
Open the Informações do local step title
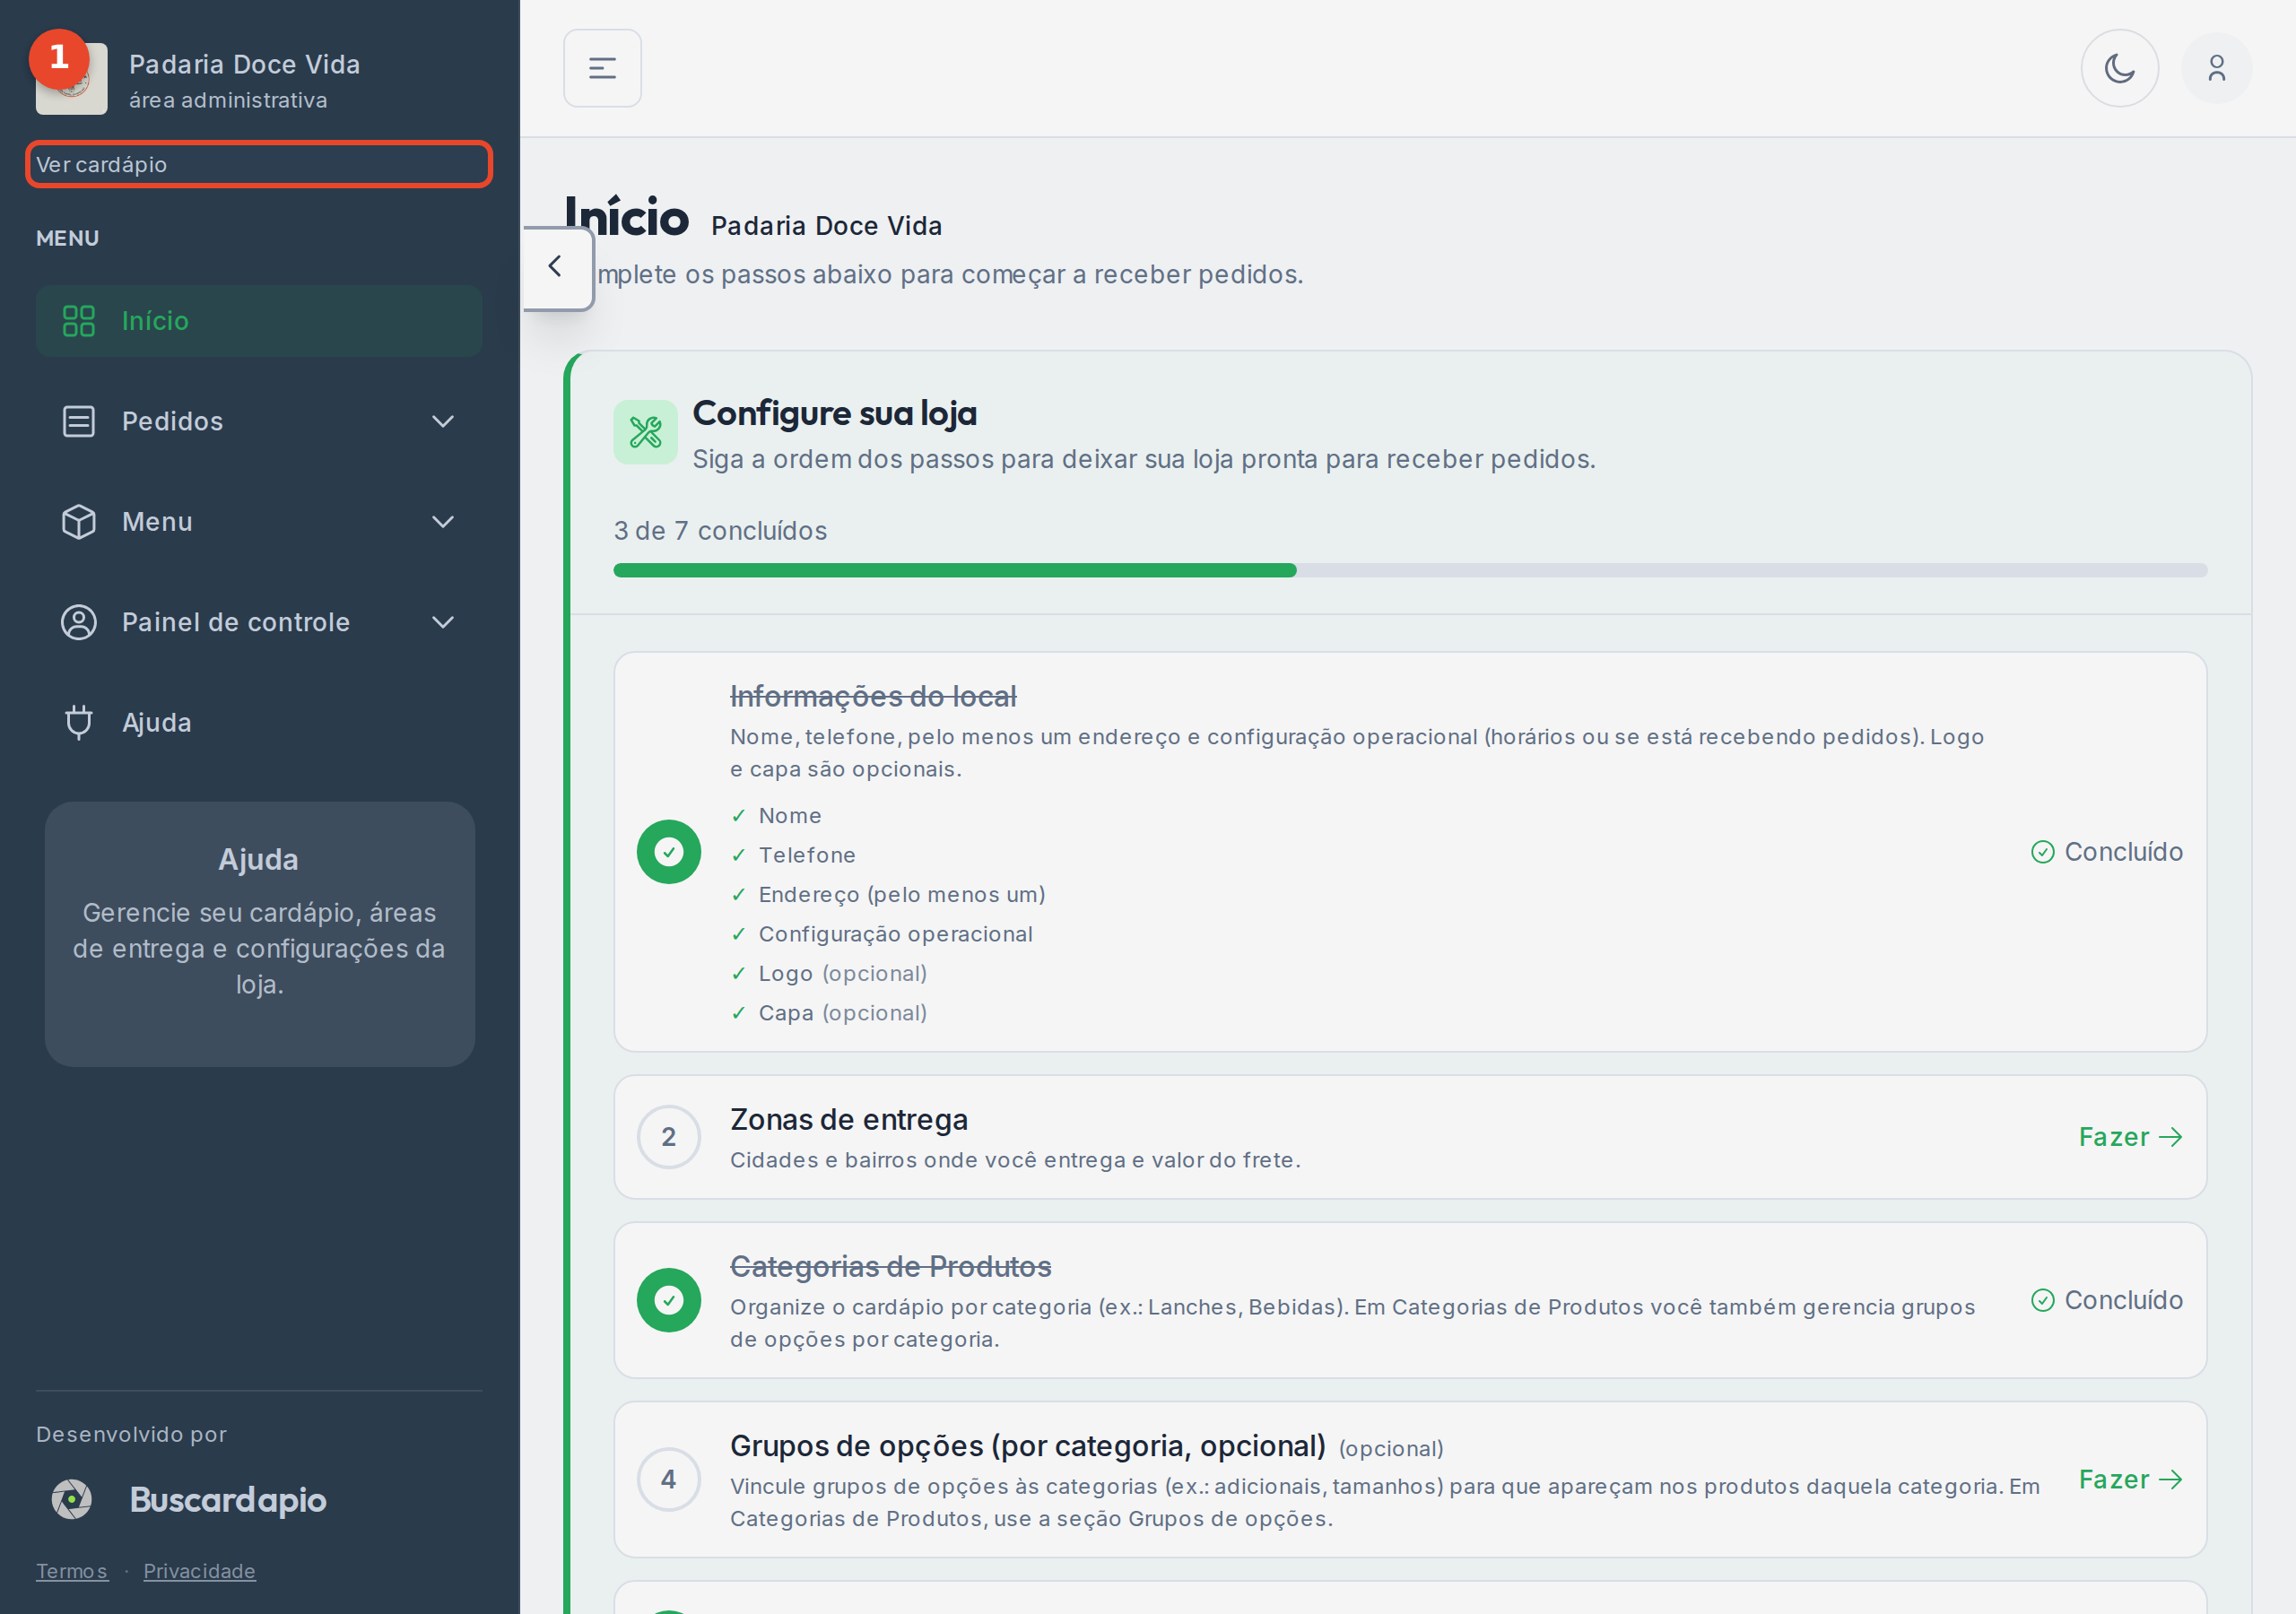click(x=873, y=696)
